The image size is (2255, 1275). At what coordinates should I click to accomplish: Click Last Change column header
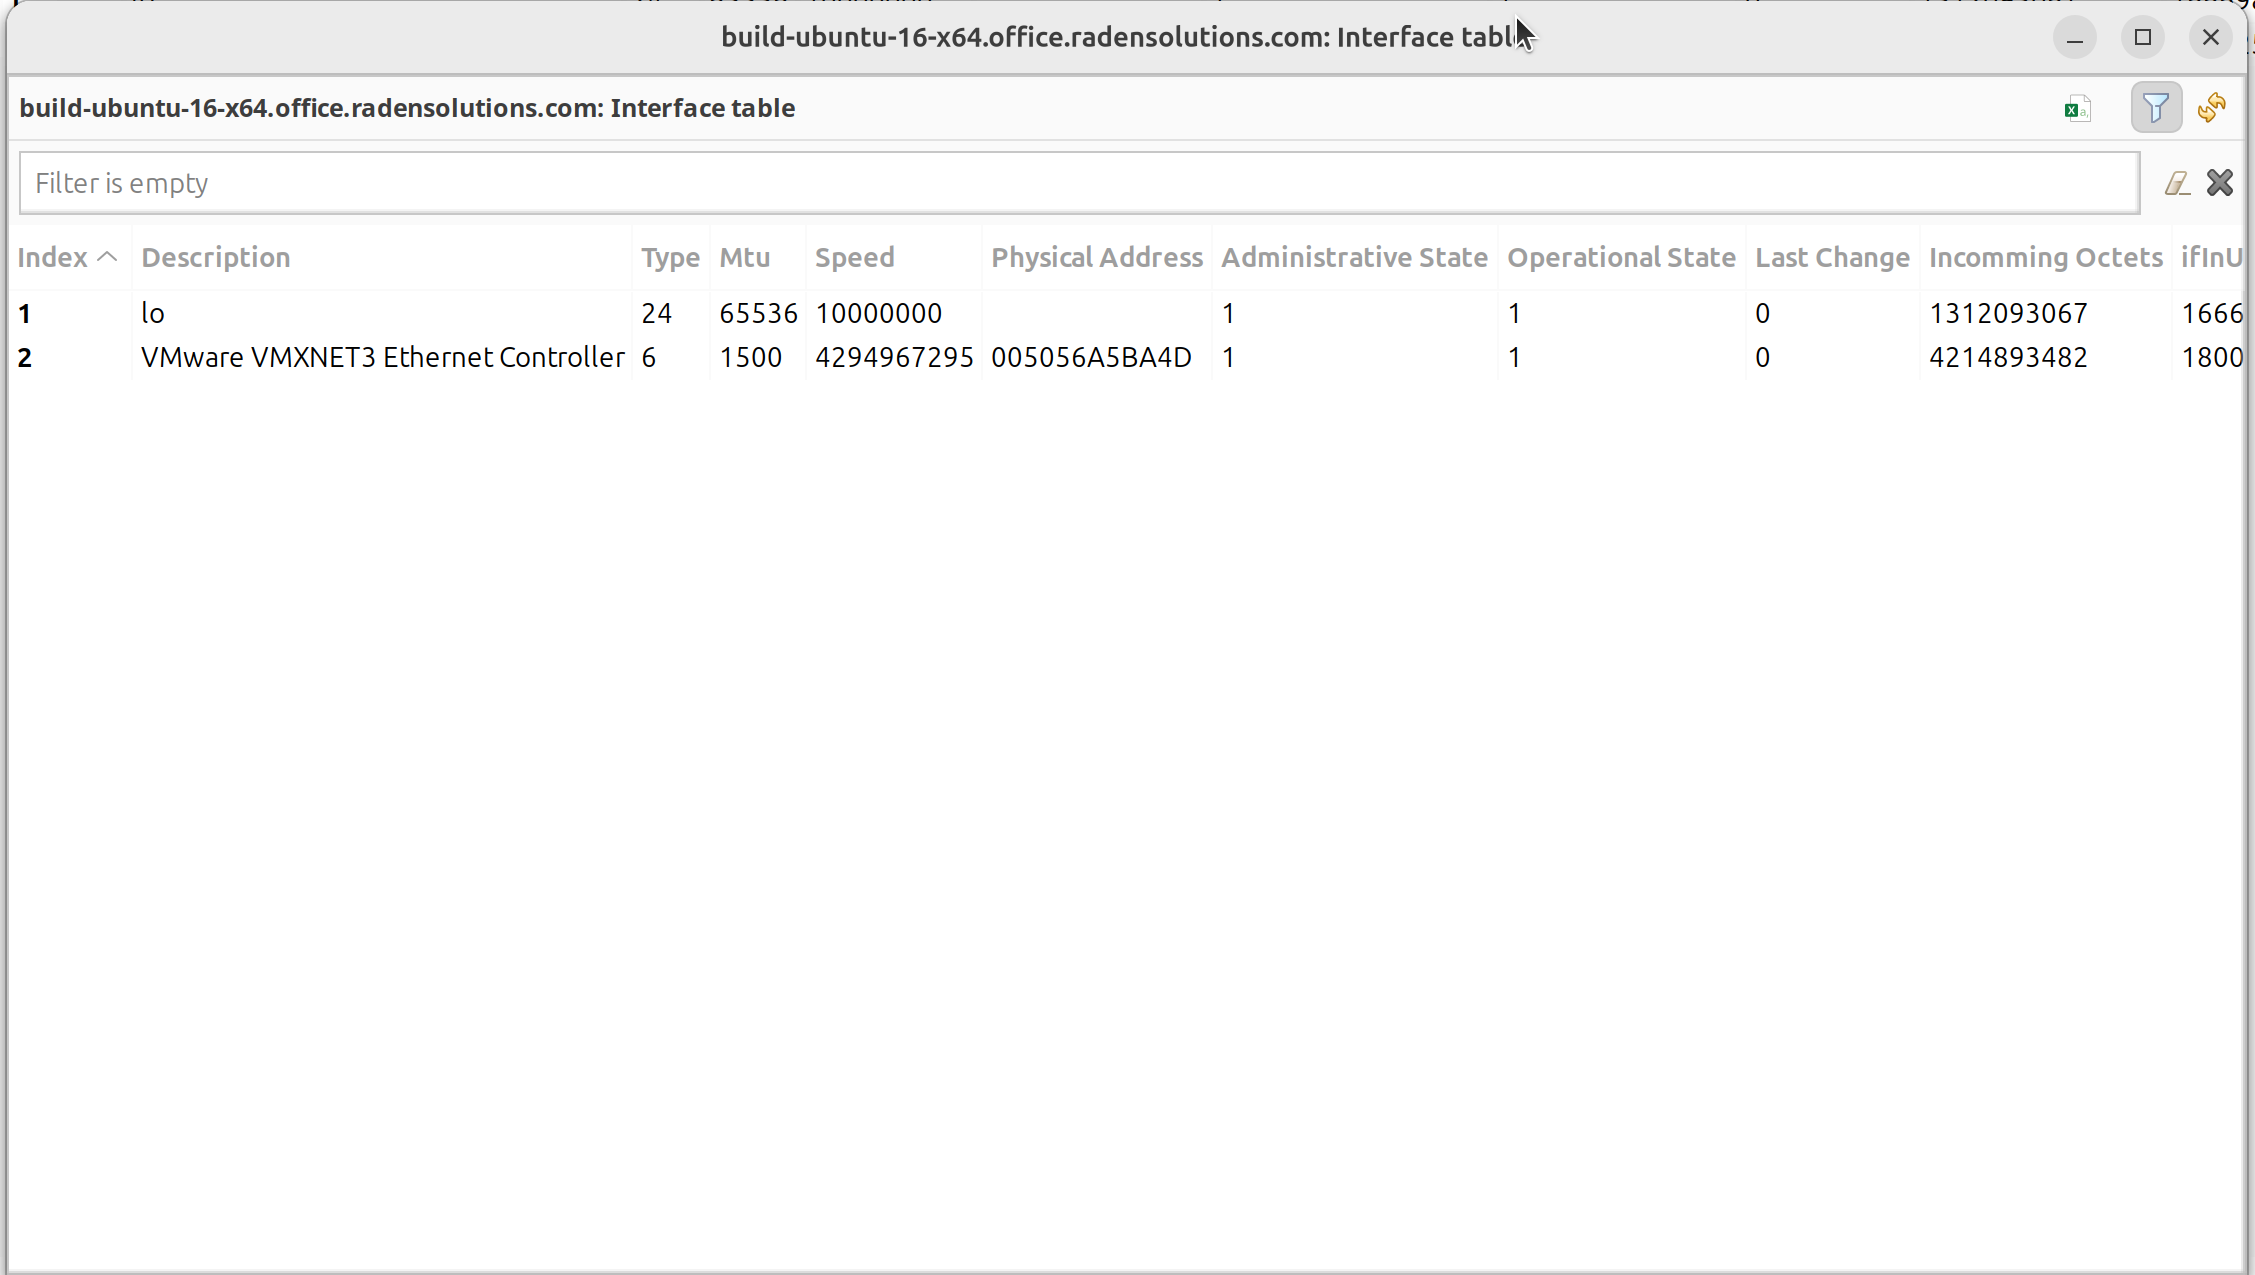pyautogui.click(x=1832, y=258)
